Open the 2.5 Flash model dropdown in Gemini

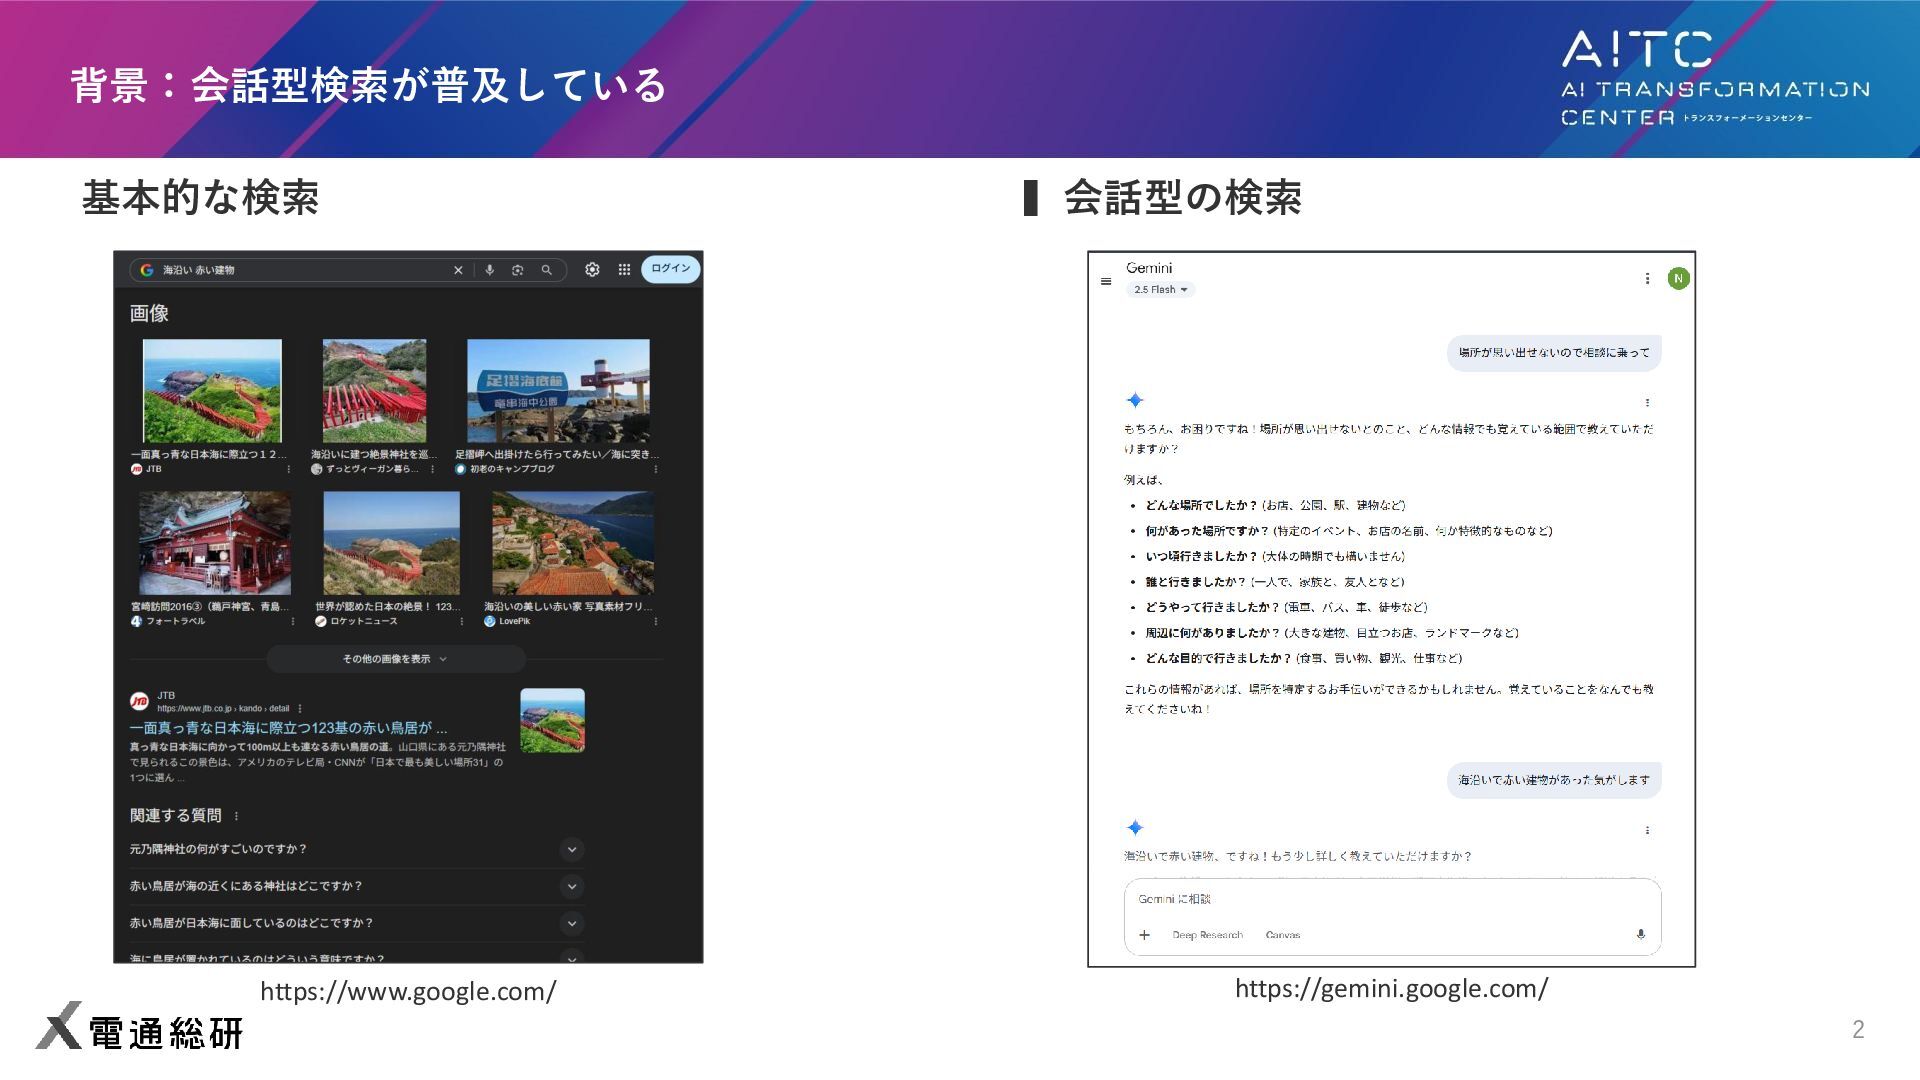tap(1160, 290)
